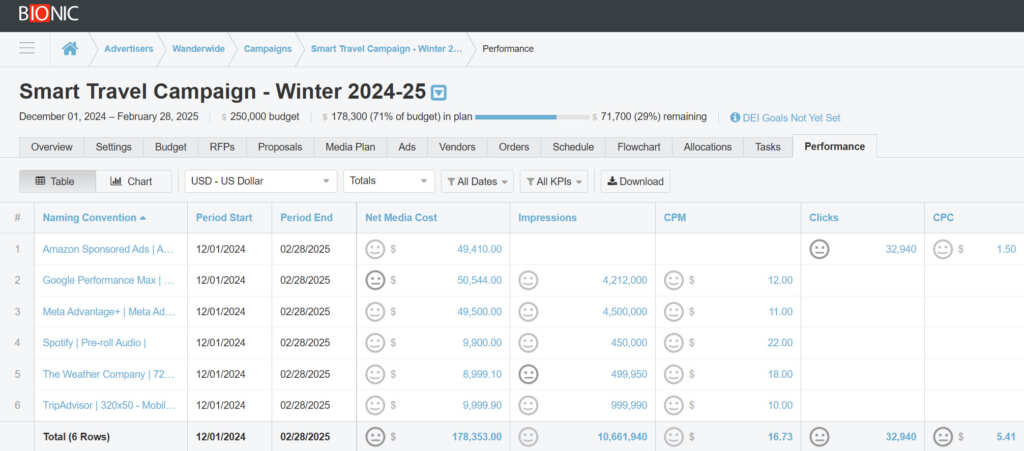1024x451 pixels.
Task: Click smiley in Amazon CPC cell
Action: (x=942, y=249)
